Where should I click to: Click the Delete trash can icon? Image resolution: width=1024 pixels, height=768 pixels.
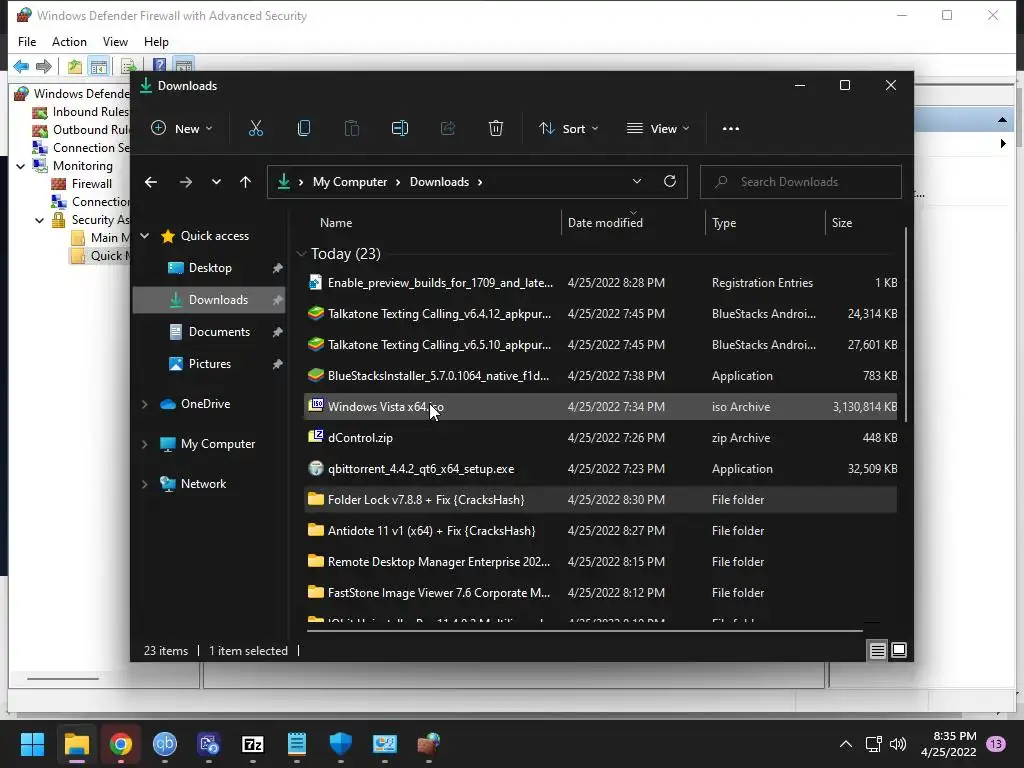(496, 129)
